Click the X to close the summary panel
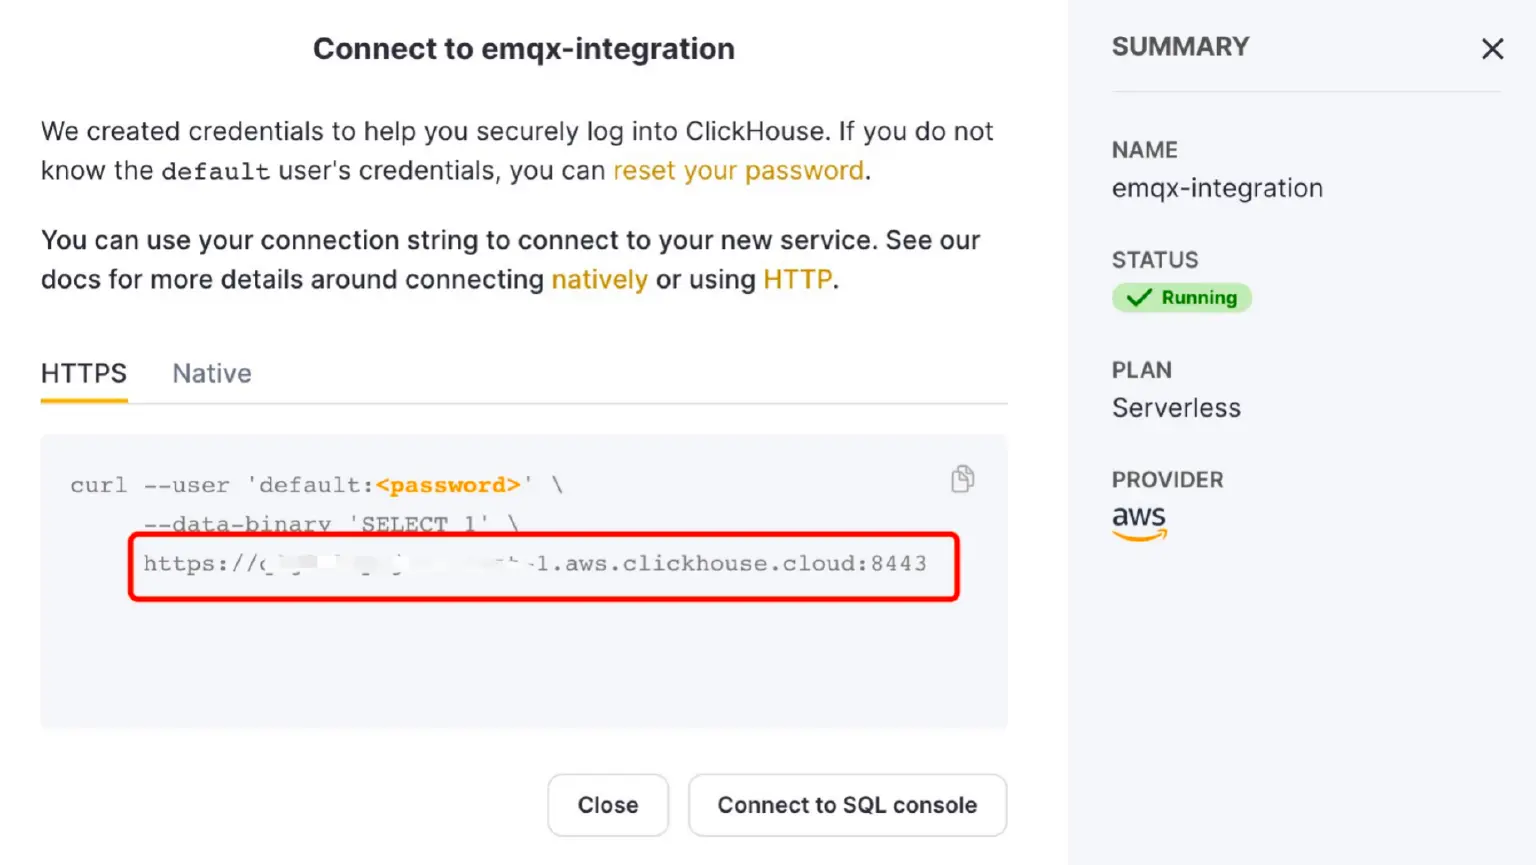The image size is (1536, 865). (1492, 48)
